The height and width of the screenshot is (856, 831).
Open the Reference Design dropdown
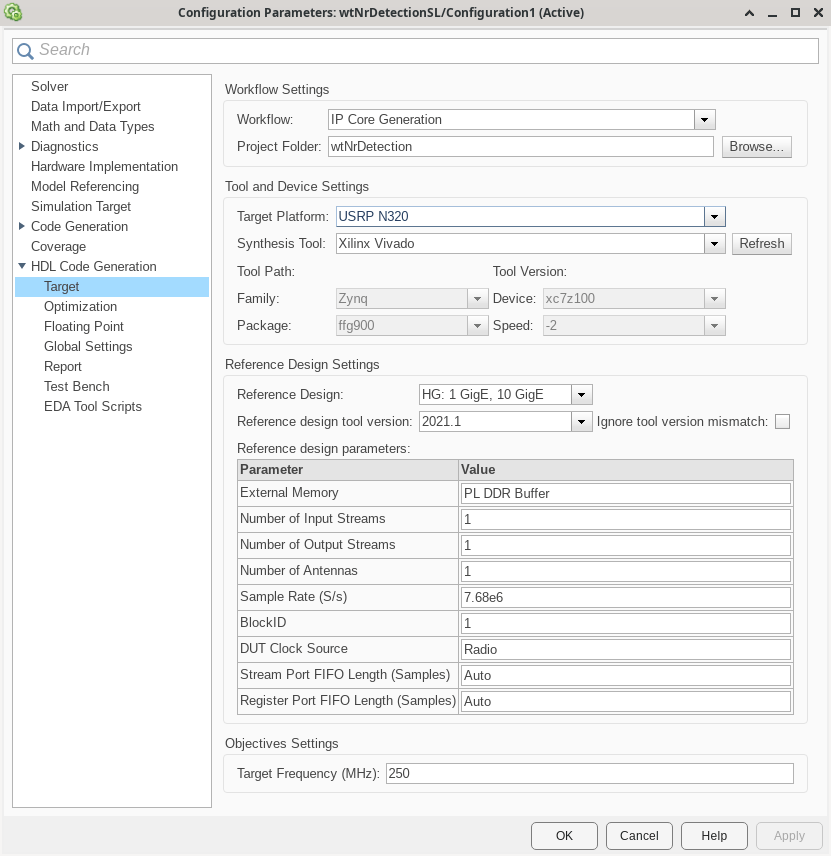point(581,395)
